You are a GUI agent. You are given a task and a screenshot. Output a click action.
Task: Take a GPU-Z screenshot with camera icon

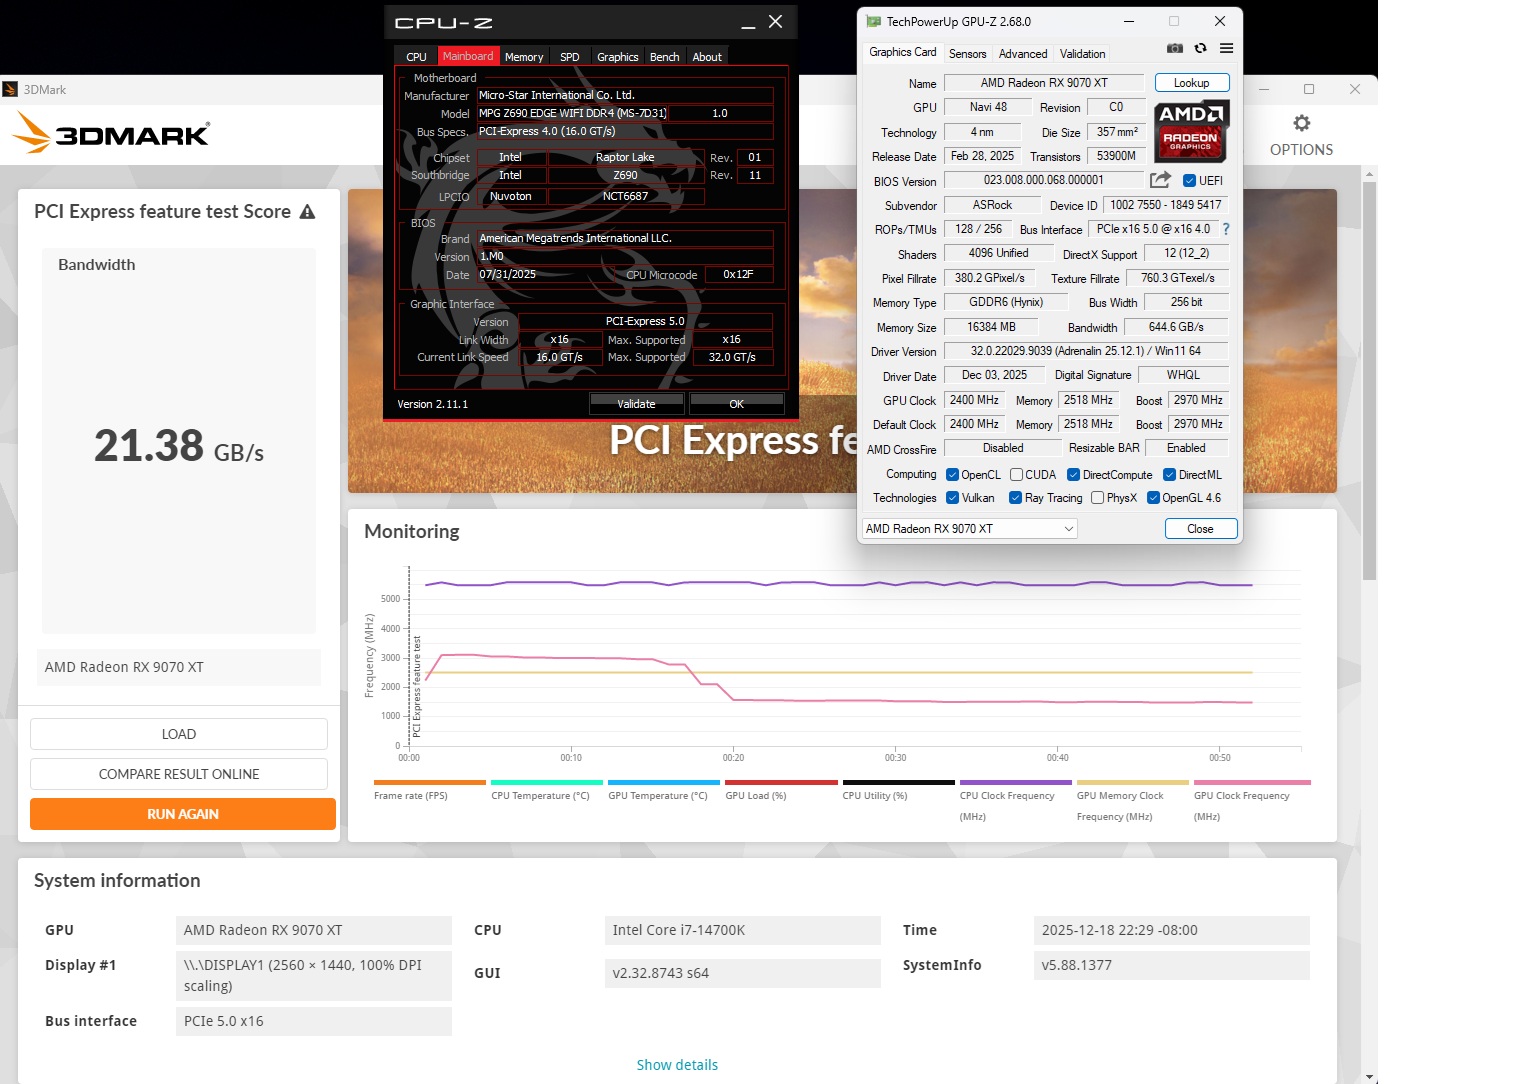point(1175,49)
